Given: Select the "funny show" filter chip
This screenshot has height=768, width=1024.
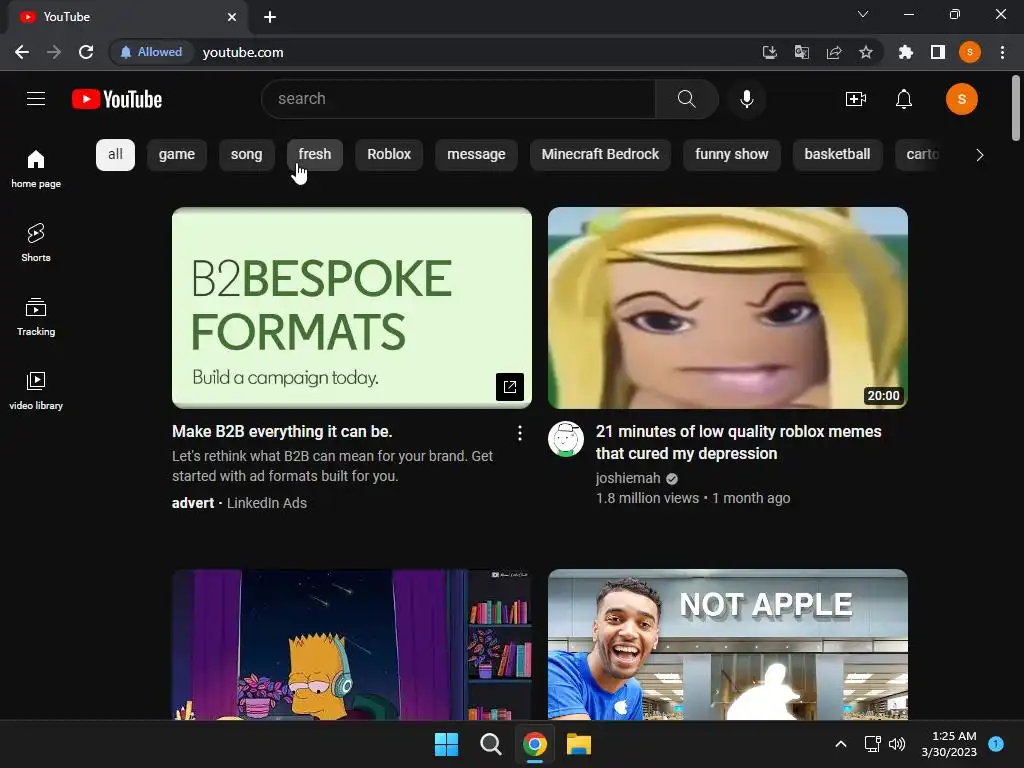Looking at the screenshot, I should (732, 155).
